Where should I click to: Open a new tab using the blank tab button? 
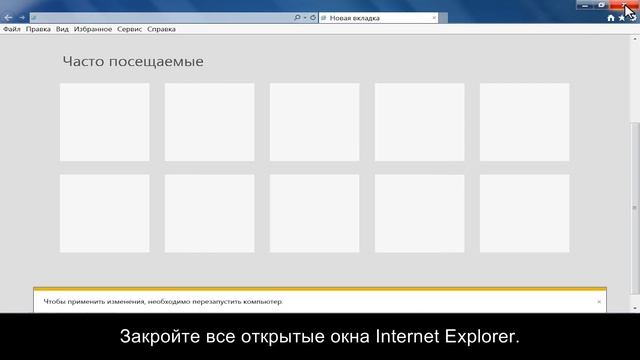443,18
